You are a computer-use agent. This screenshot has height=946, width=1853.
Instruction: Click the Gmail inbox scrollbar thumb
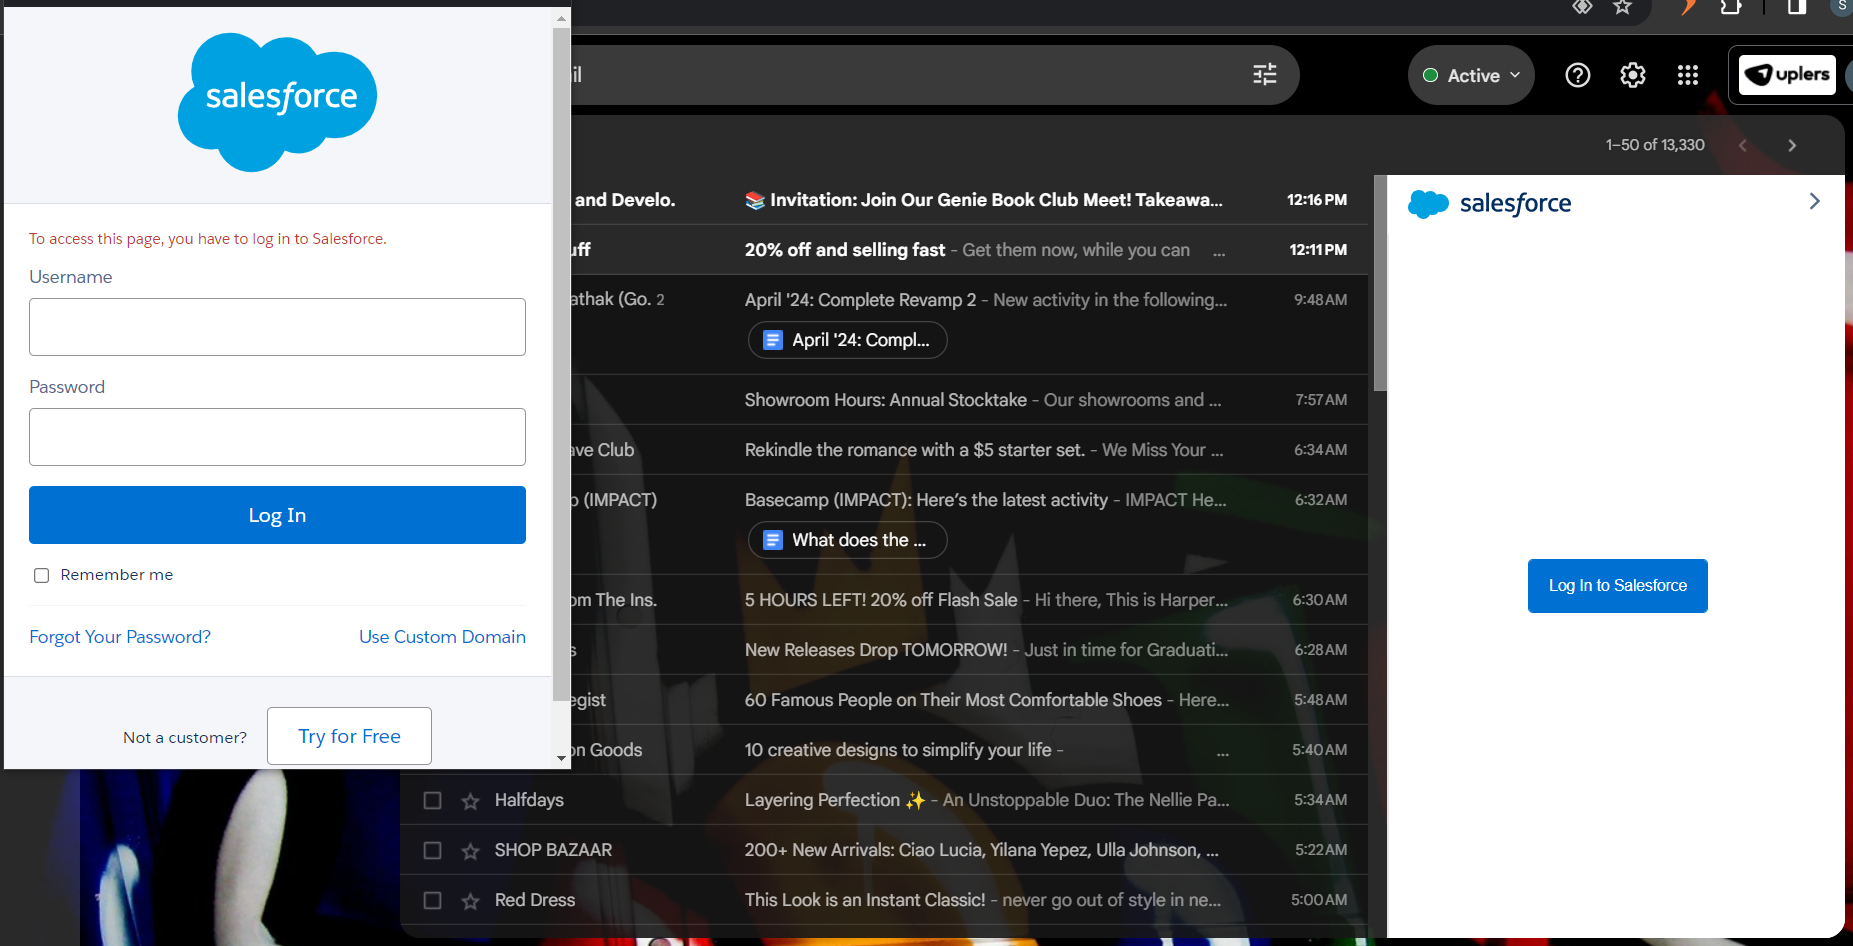tap(1380, 283)
